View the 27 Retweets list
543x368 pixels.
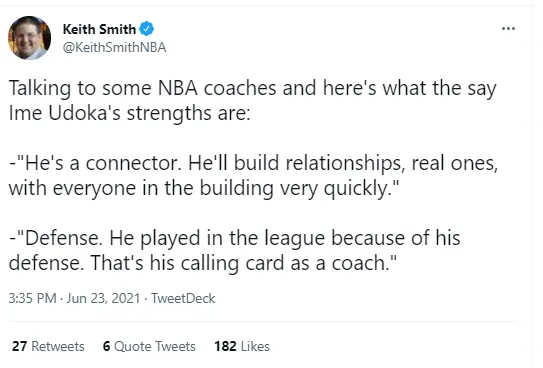pyautogui.click(x=48, y=346)
